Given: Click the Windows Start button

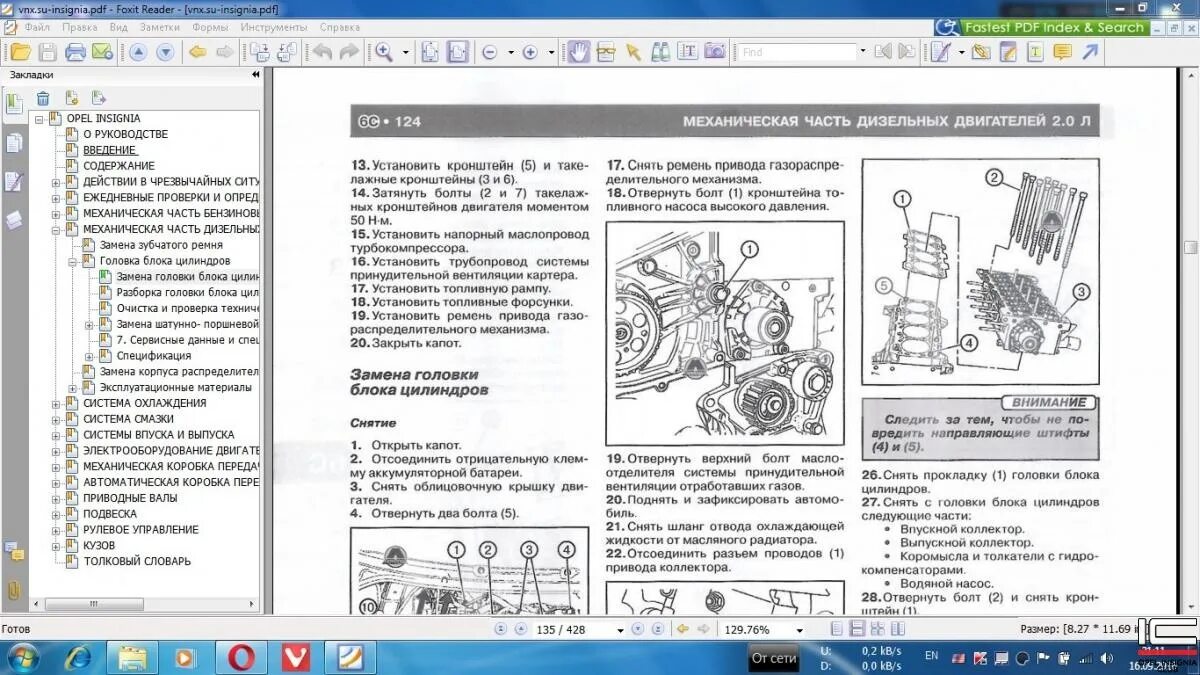Looking at the screenshot, I should tap(22, 657).
